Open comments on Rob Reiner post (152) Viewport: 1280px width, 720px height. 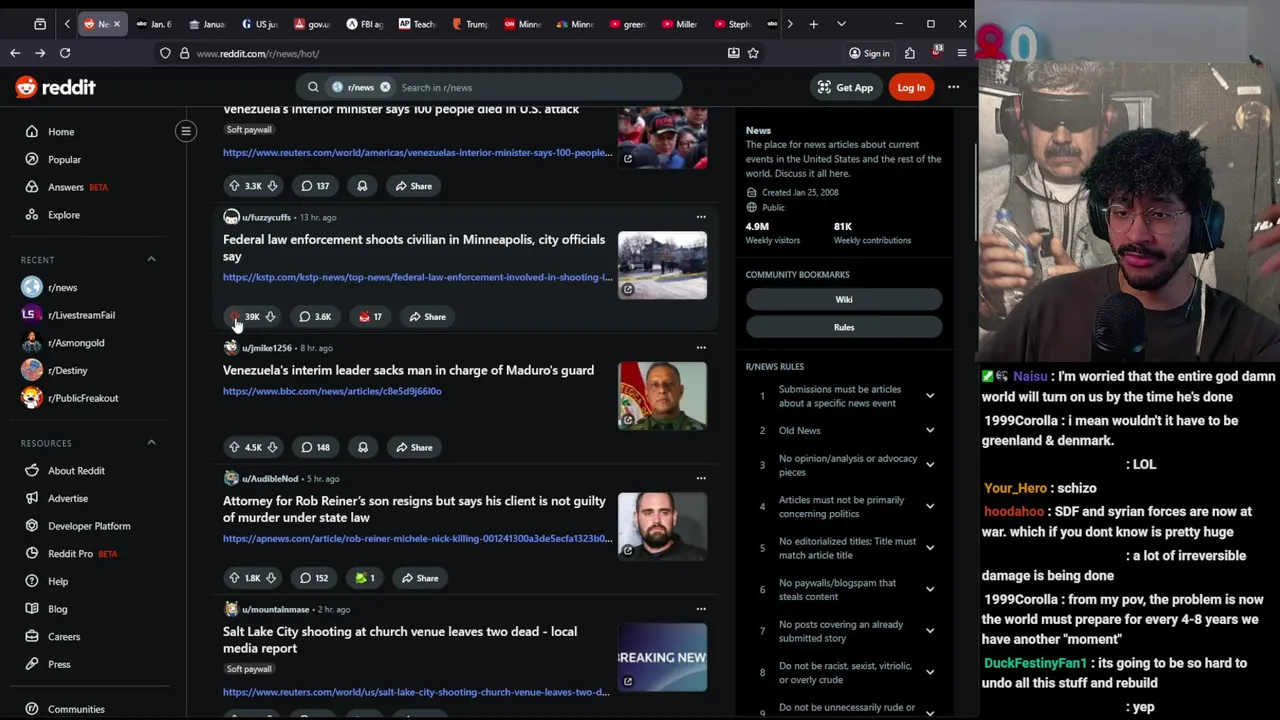pyautogui.click(x=314, y=578)
